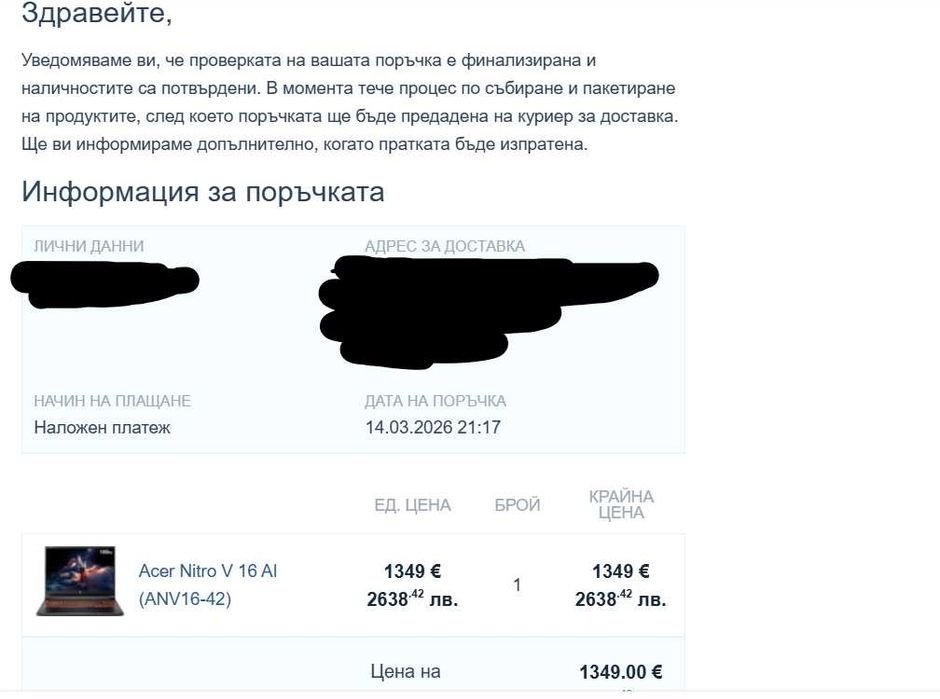This screenshot has width=940, height=699.
Task: Click the 'ЕД. ЦЕНА' column header
Action: [412, 505]
